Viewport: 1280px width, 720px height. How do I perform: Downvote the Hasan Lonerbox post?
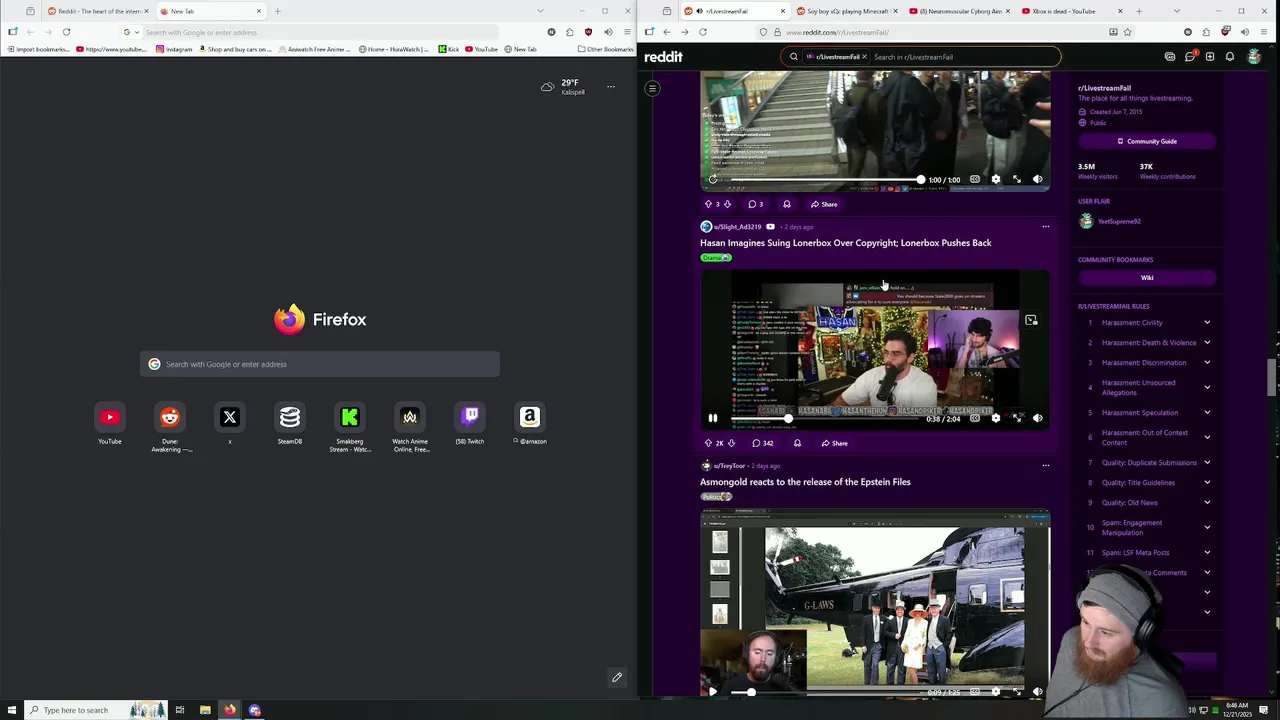(x=731, y=443)
